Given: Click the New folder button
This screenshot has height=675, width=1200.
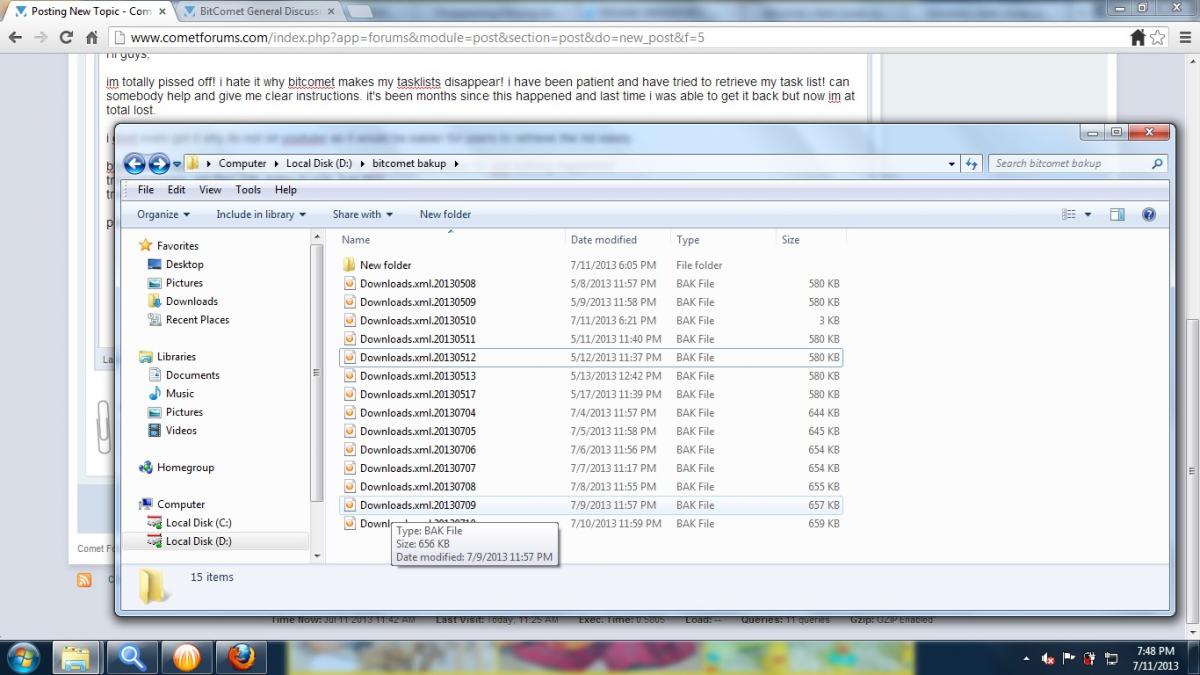Looking at the screenshot, I should point(445,214).
